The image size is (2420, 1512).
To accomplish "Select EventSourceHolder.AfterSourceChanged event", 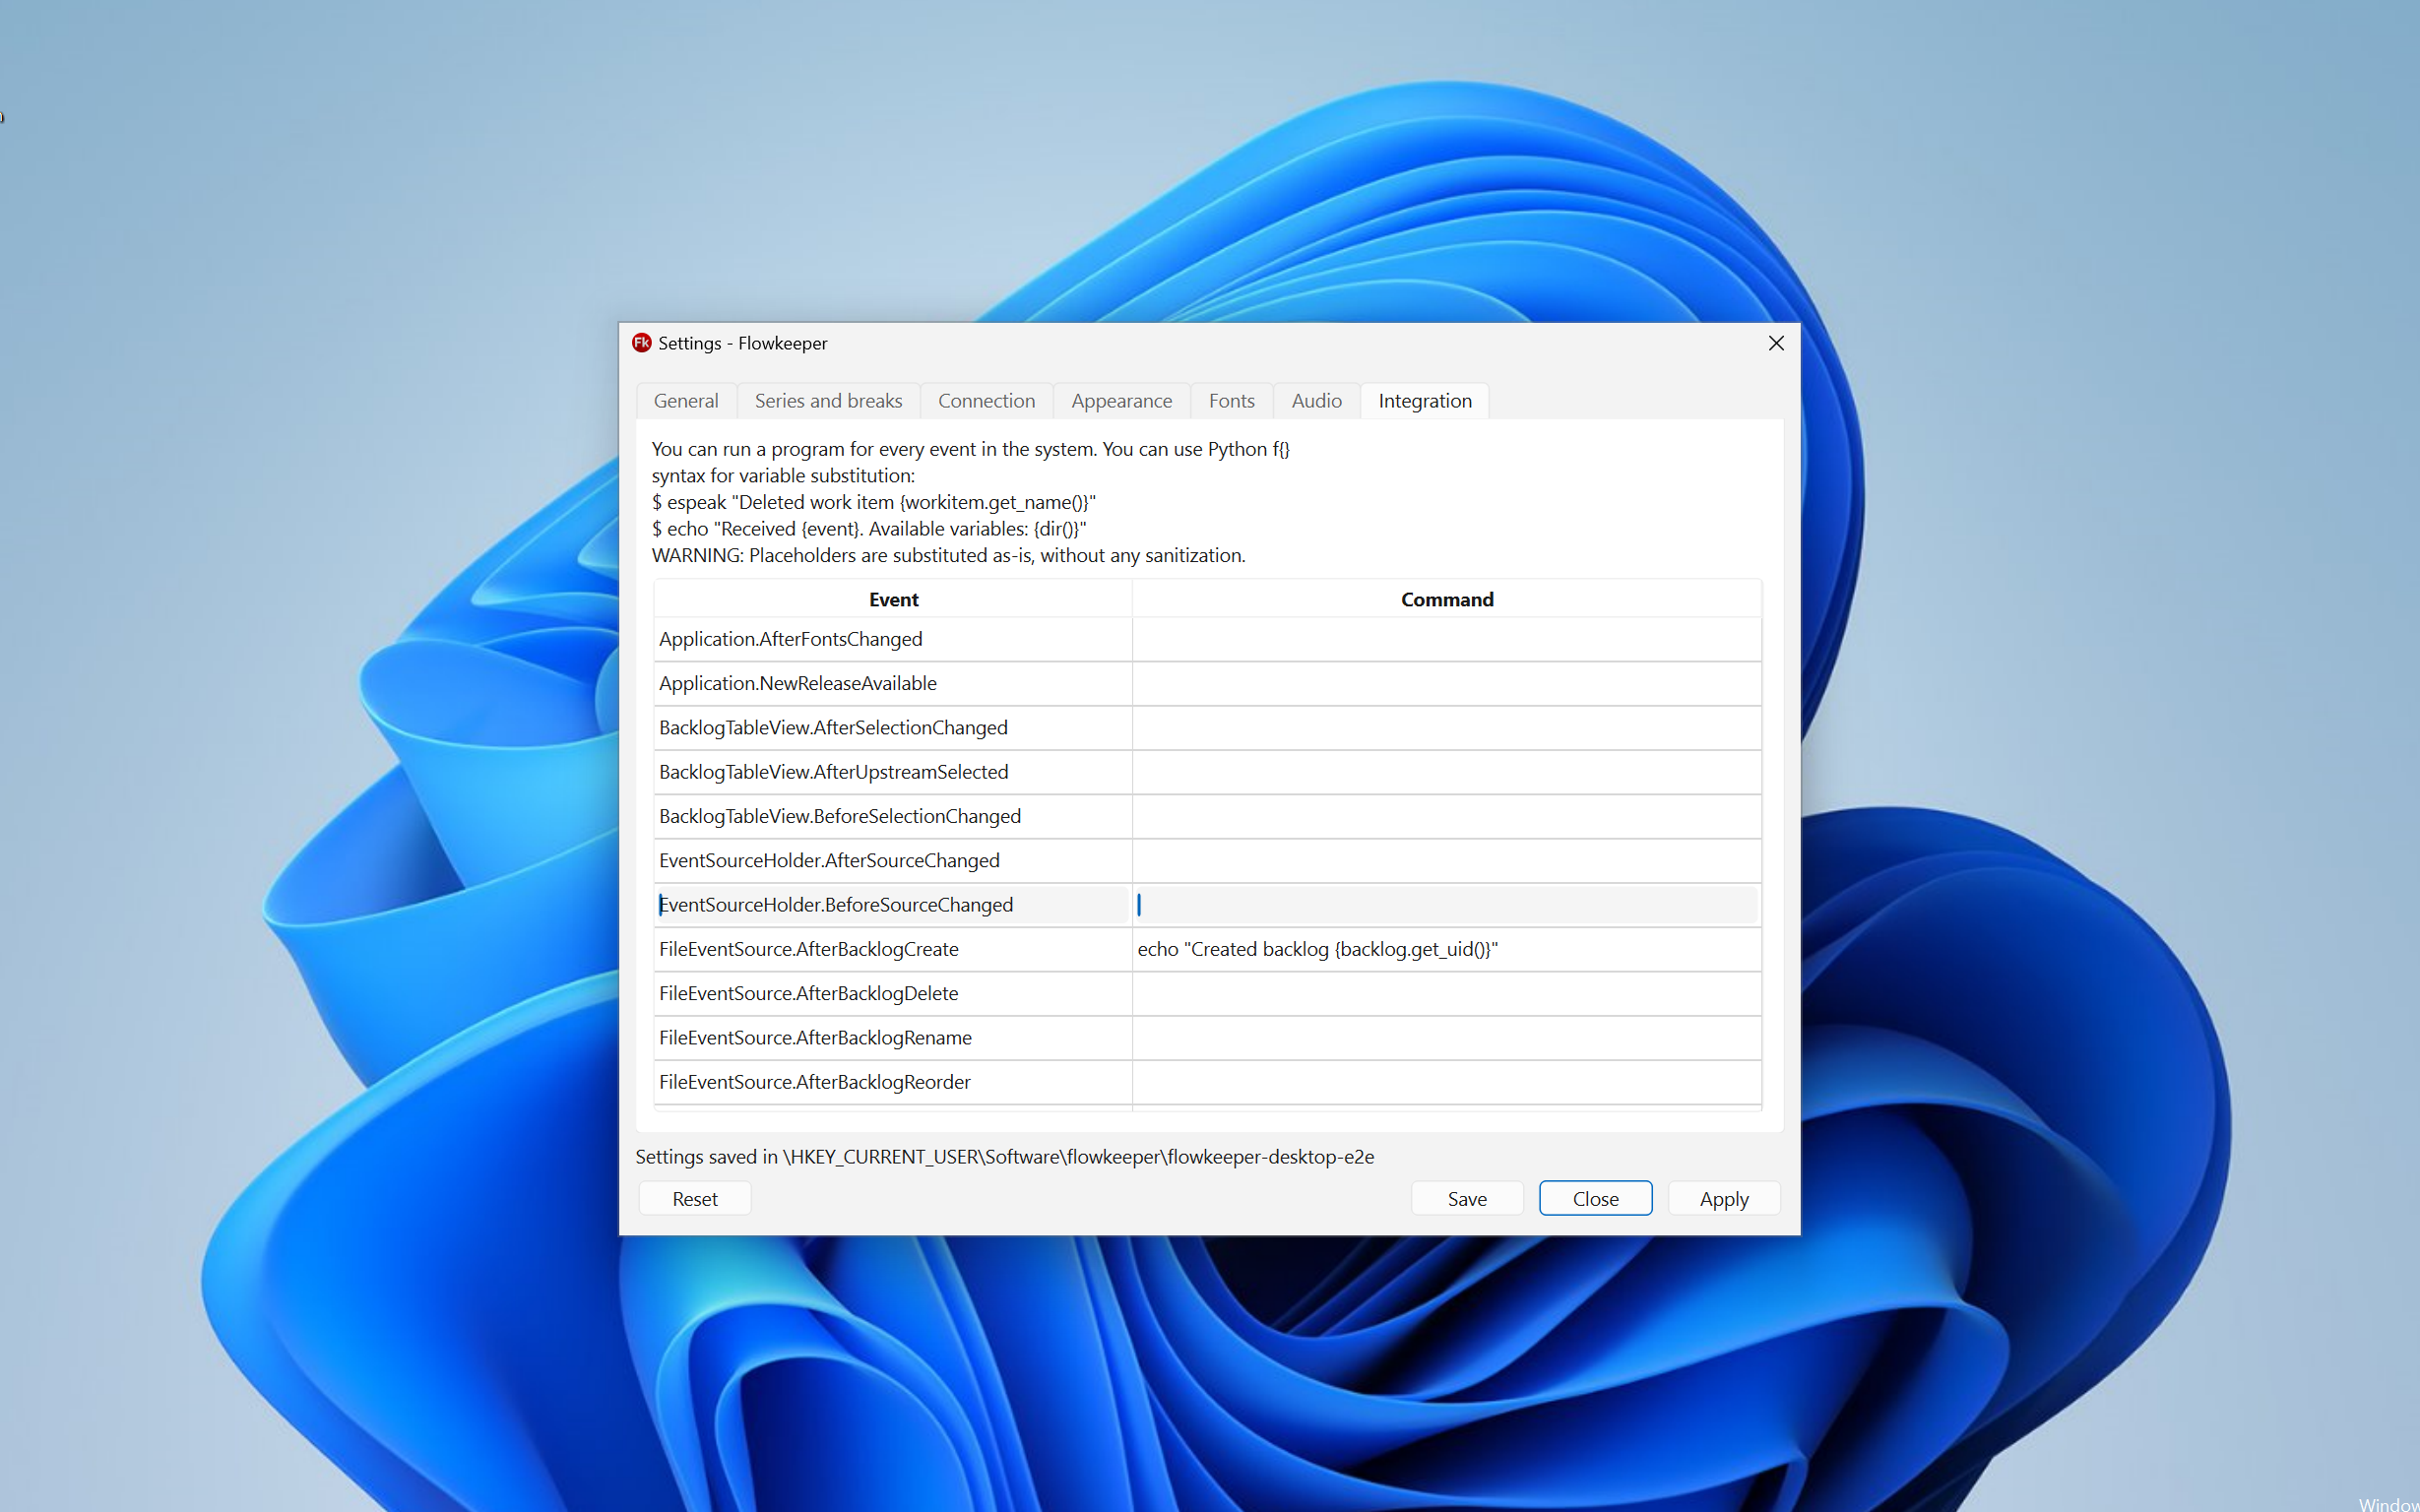I will 893,861.
